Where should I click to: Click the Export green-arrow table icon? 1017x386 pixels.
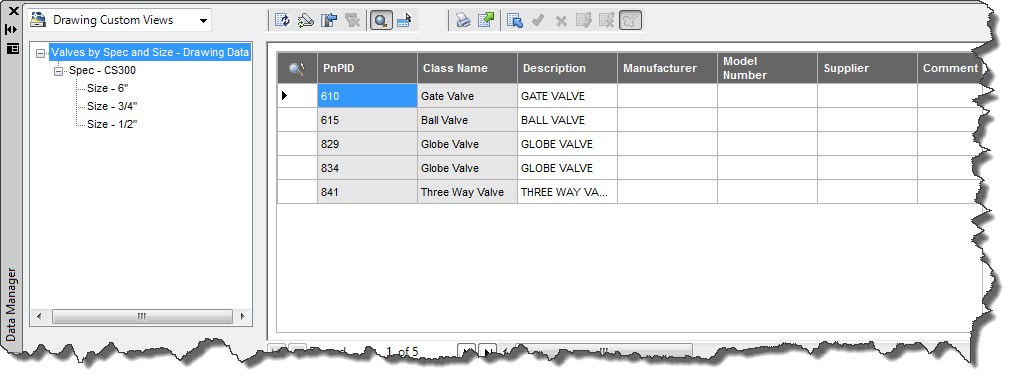(486, 21)
